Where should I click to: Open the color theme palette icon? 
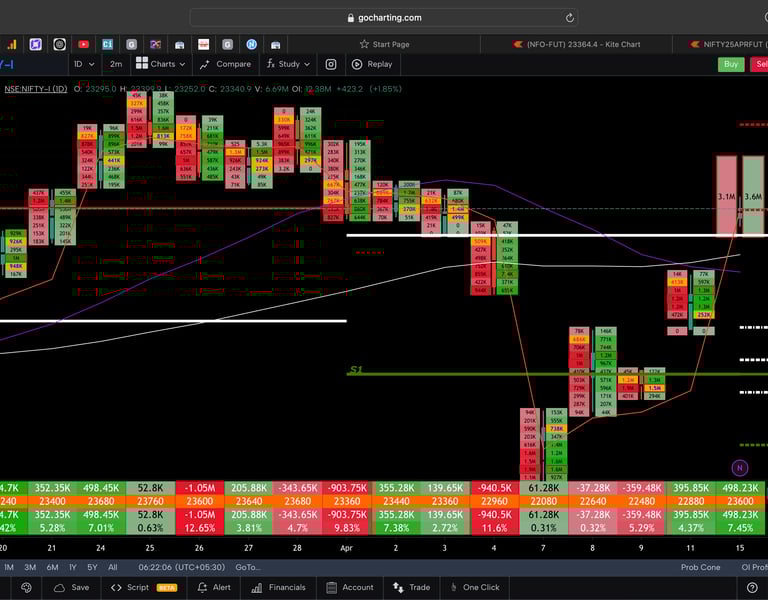coord(26,587)
